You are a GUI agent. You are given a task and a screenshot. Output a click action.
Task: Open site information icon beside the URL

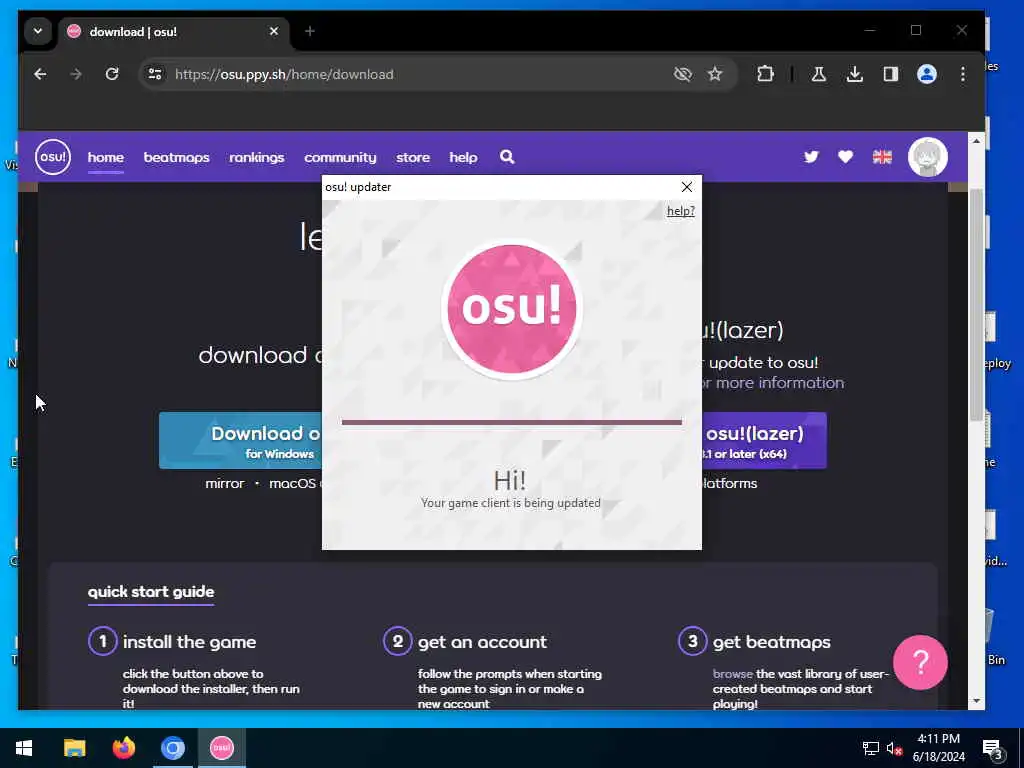[x=155, y=74]
